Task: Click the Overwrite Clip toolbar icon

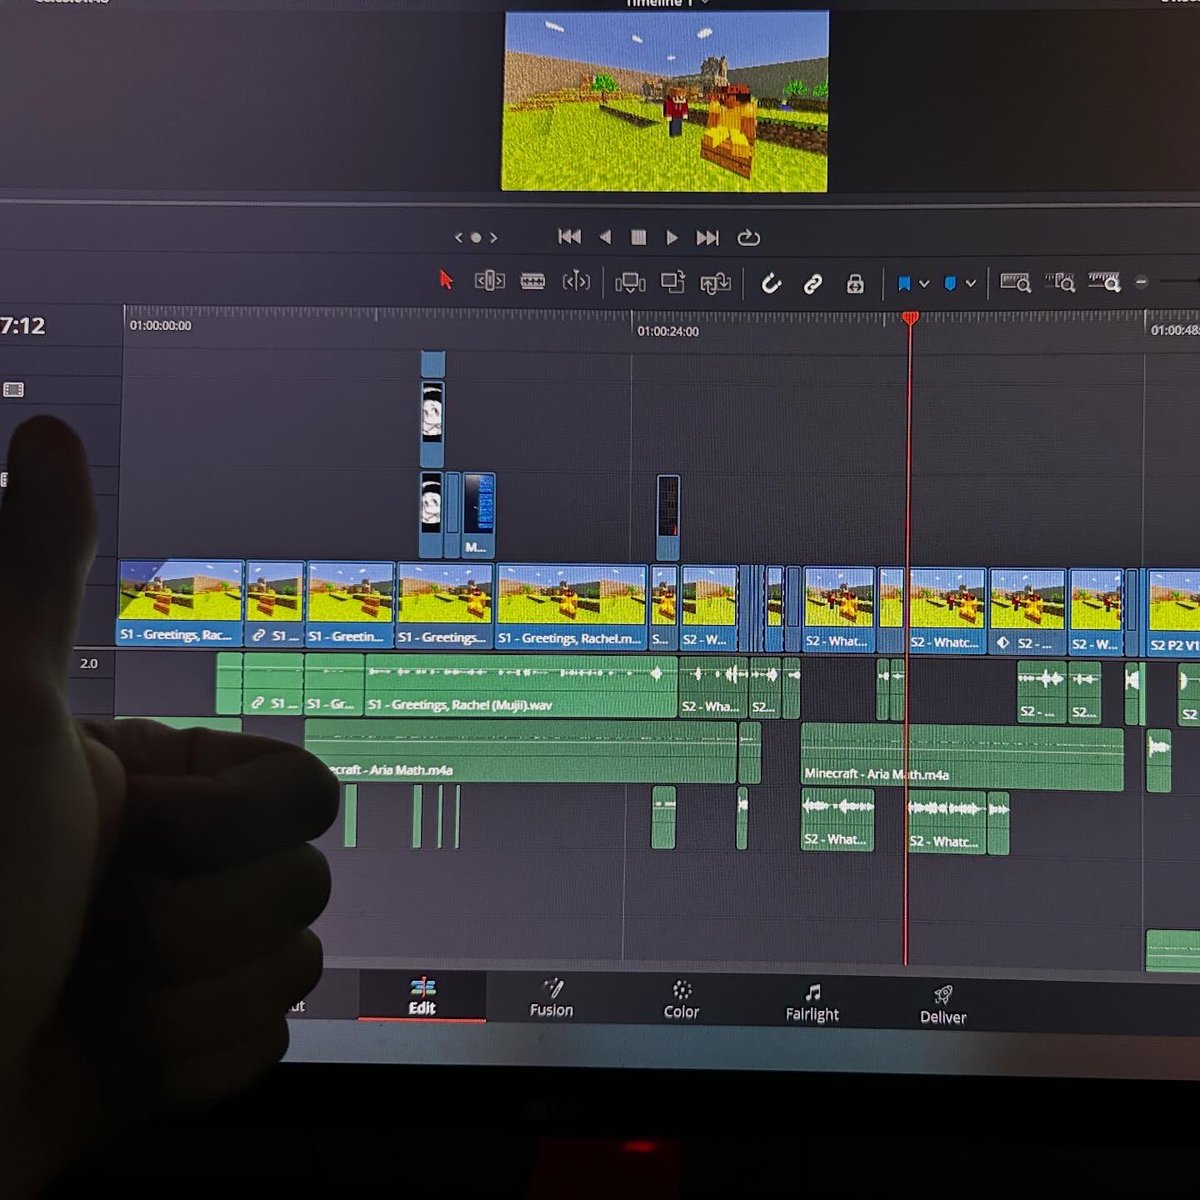Action: click(x=673, y=283)
